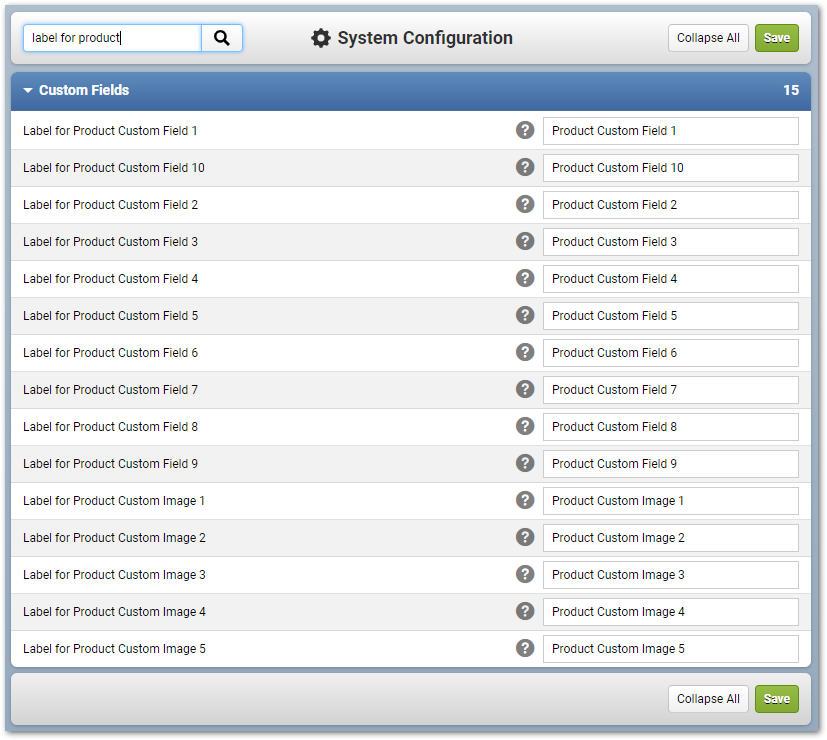Open help for Product Custom Image 5
This screenshot has width=827, height=740.
click(x=525, y=648)
